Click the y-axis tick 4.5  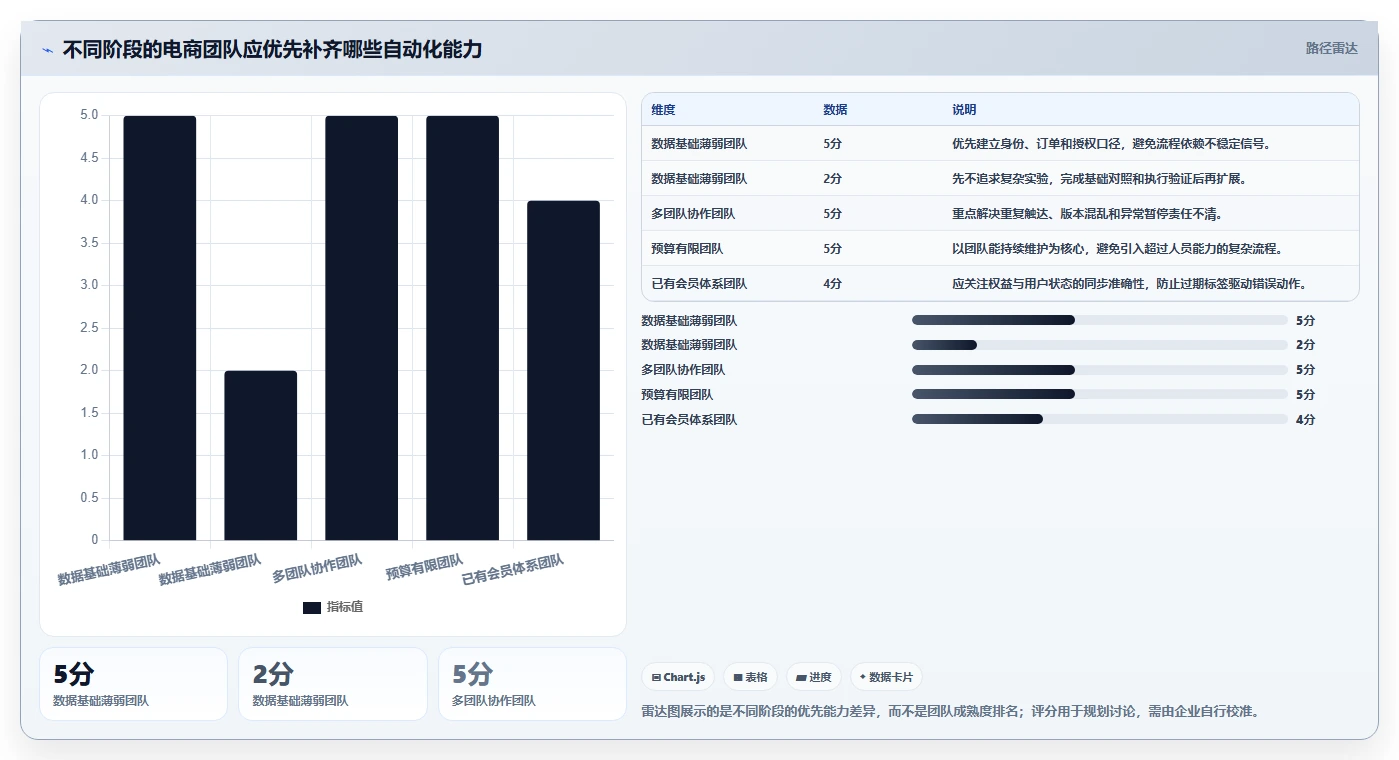click(x=89, y=158)
